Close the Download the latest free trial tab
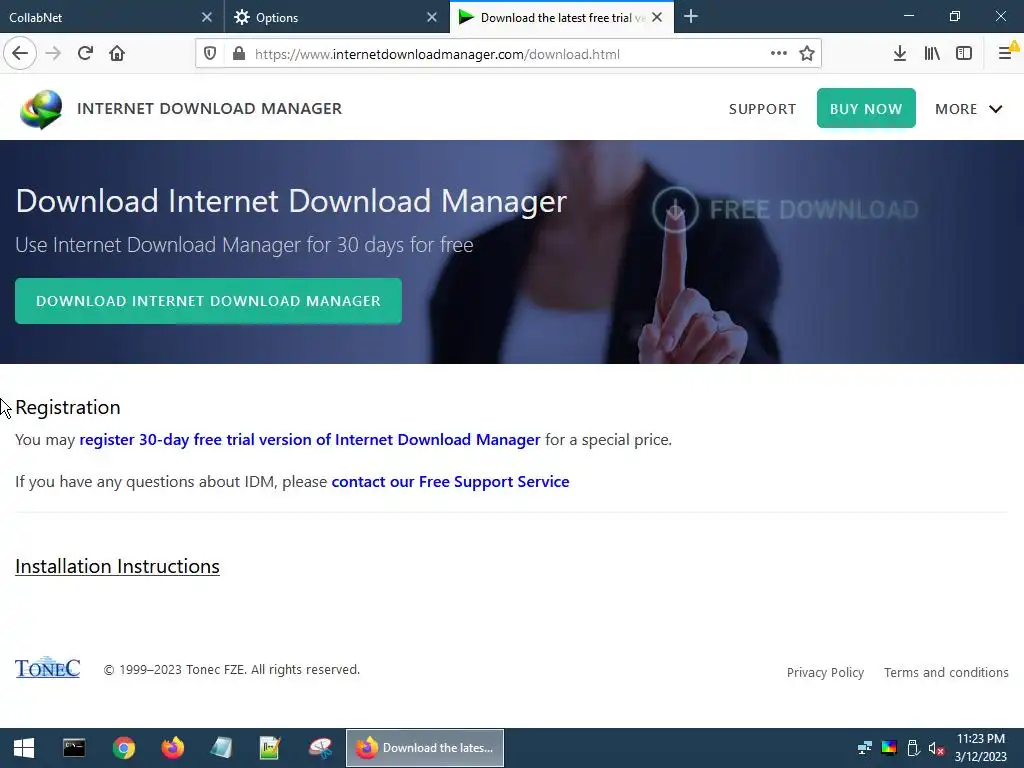Screen dimensions: 1024x768 point(658,17)
